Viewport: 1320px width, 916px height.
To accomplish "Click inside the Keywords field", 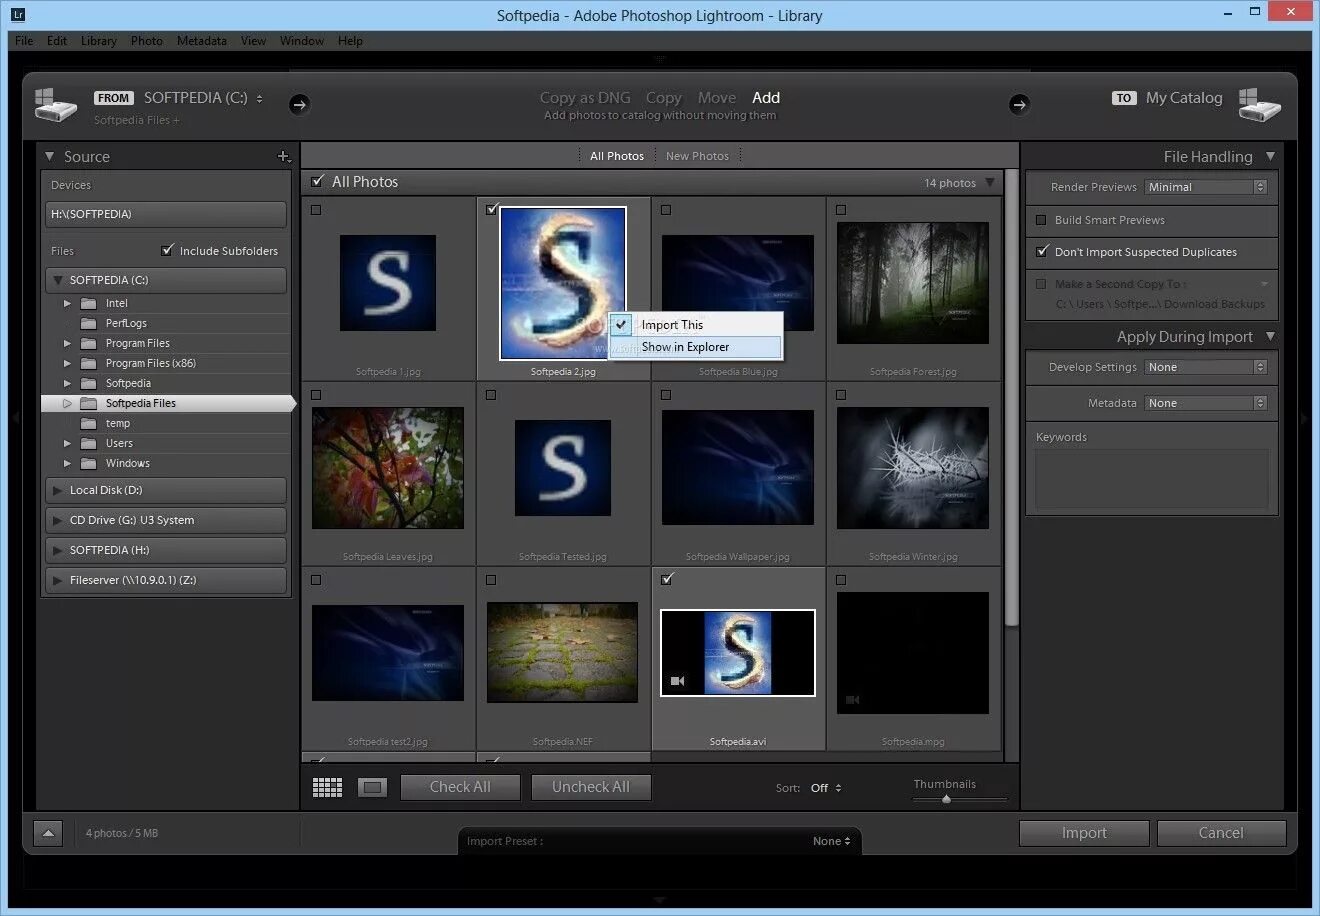I will (x=1152, y=480).
